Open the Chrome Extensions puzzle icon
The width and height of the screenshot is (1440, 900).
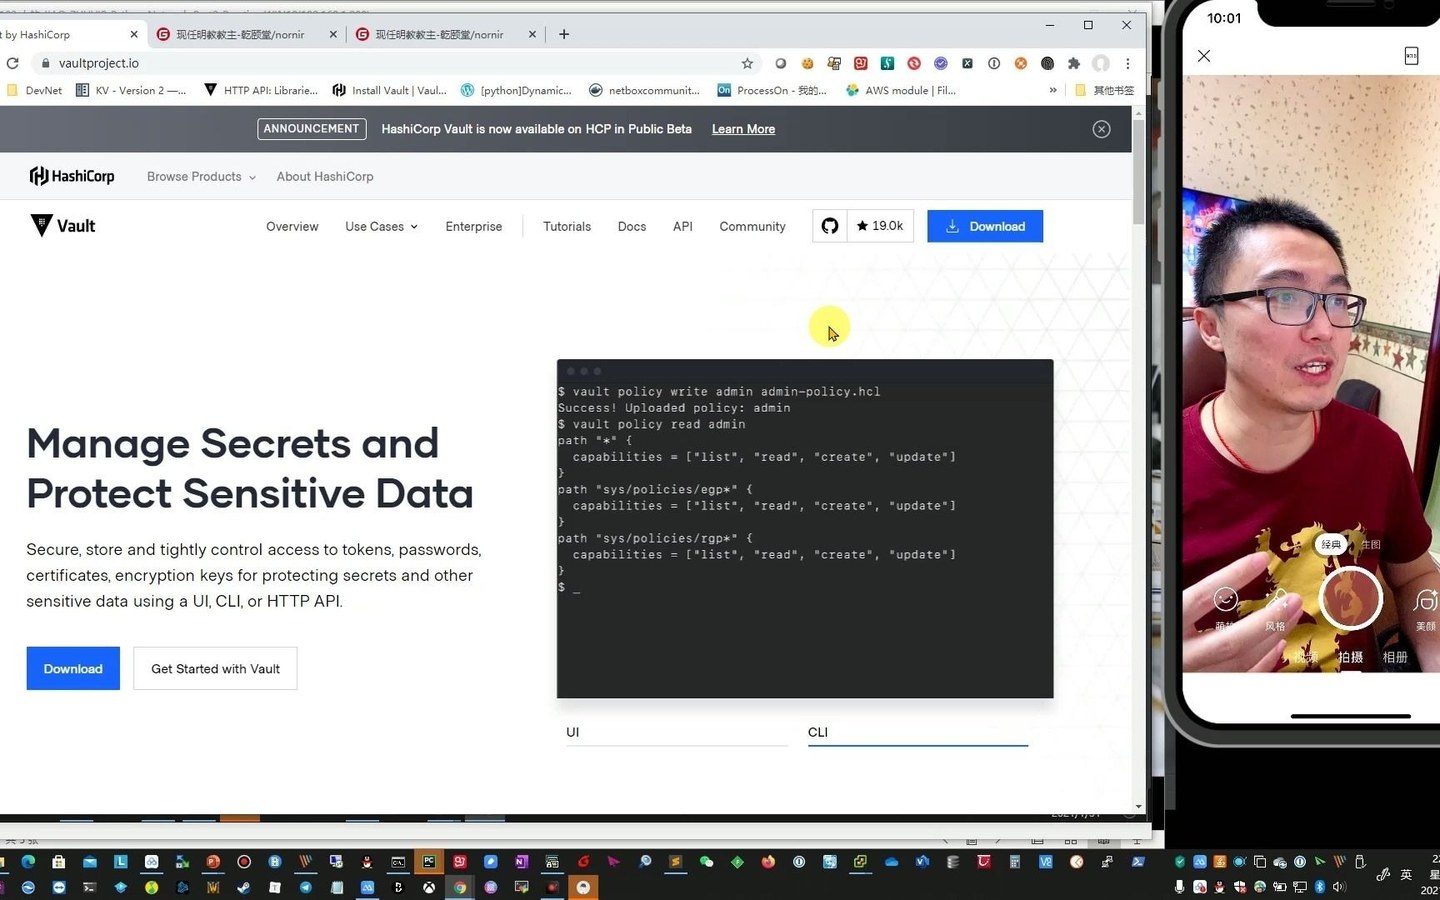click(1074, 63)
